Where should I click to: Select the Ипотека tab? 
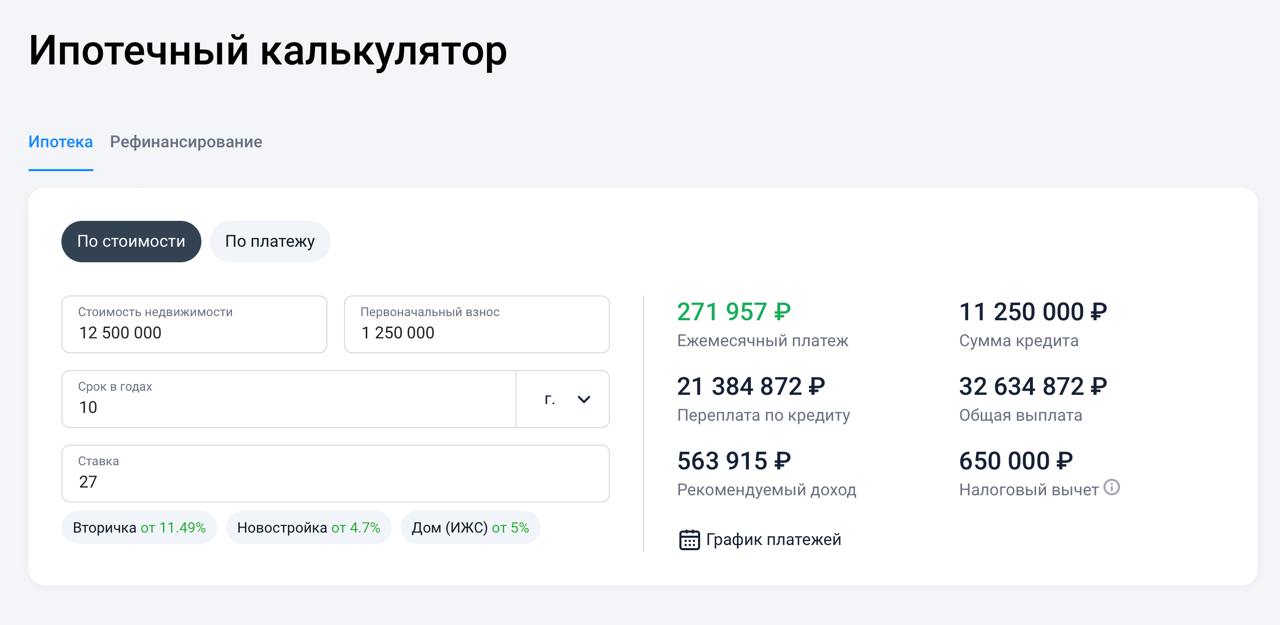coord(60,142)
